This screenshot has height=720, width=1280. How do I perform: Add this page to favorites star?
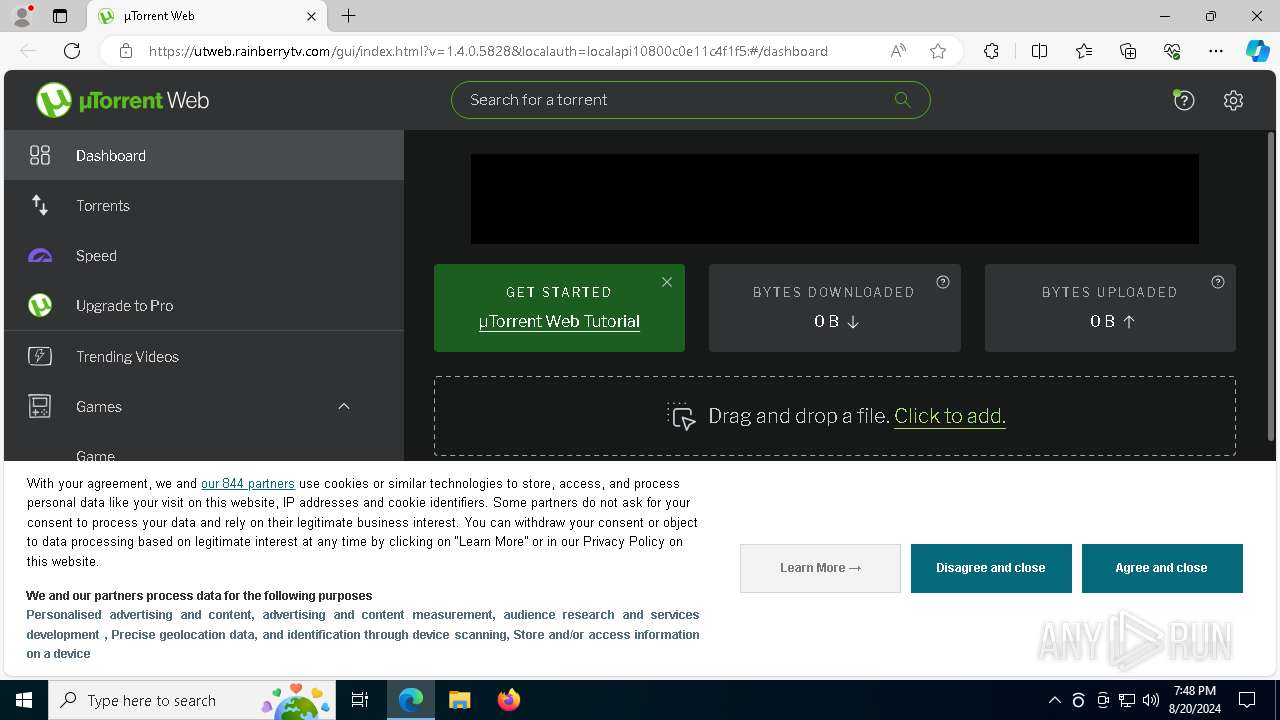(938, 51)
